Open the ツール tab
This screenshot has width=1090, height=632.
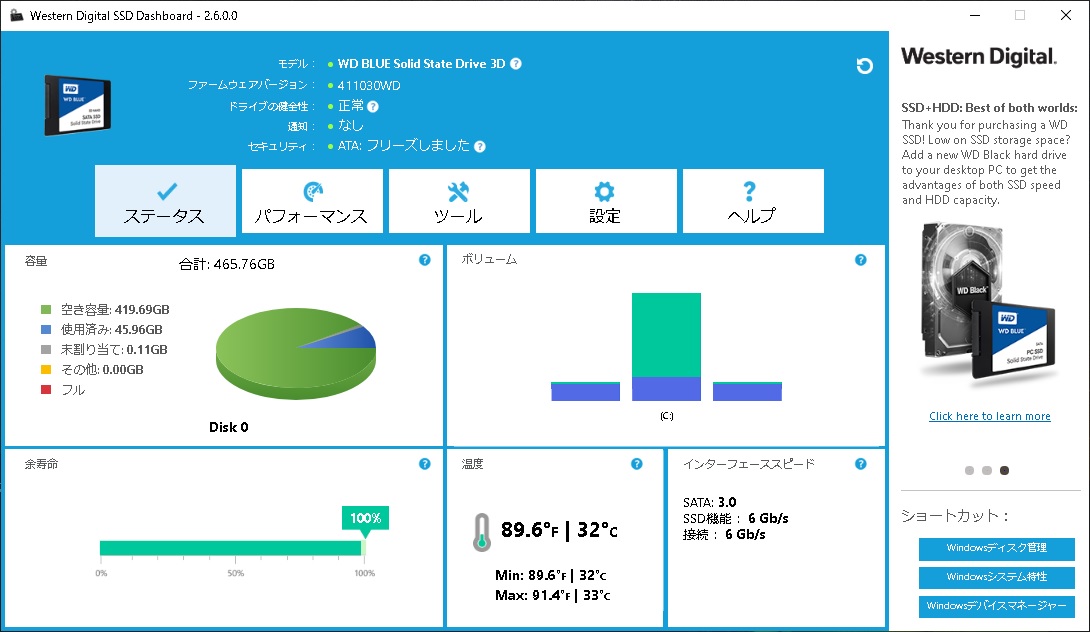pos(459,201)
